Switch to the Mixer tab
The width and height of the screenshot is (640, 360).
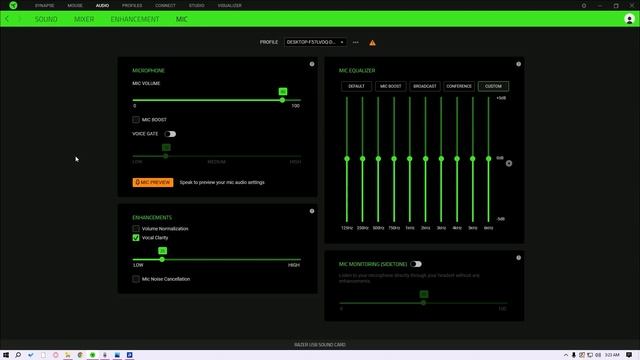84,19
